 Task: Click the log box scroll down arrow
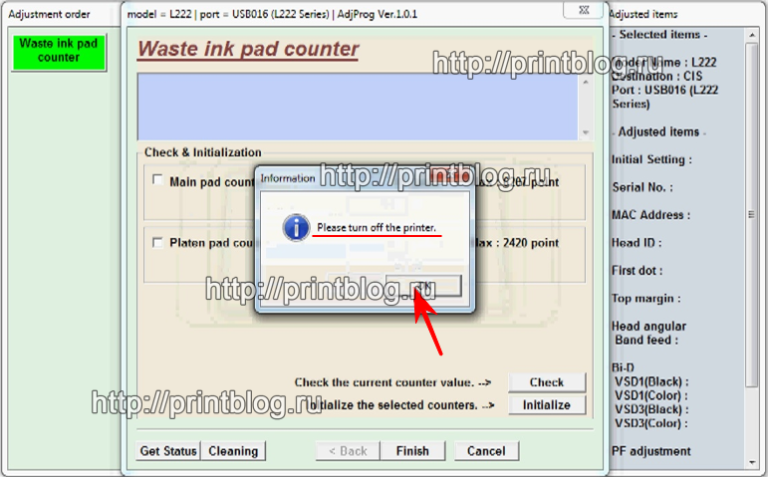click(586, 132)
